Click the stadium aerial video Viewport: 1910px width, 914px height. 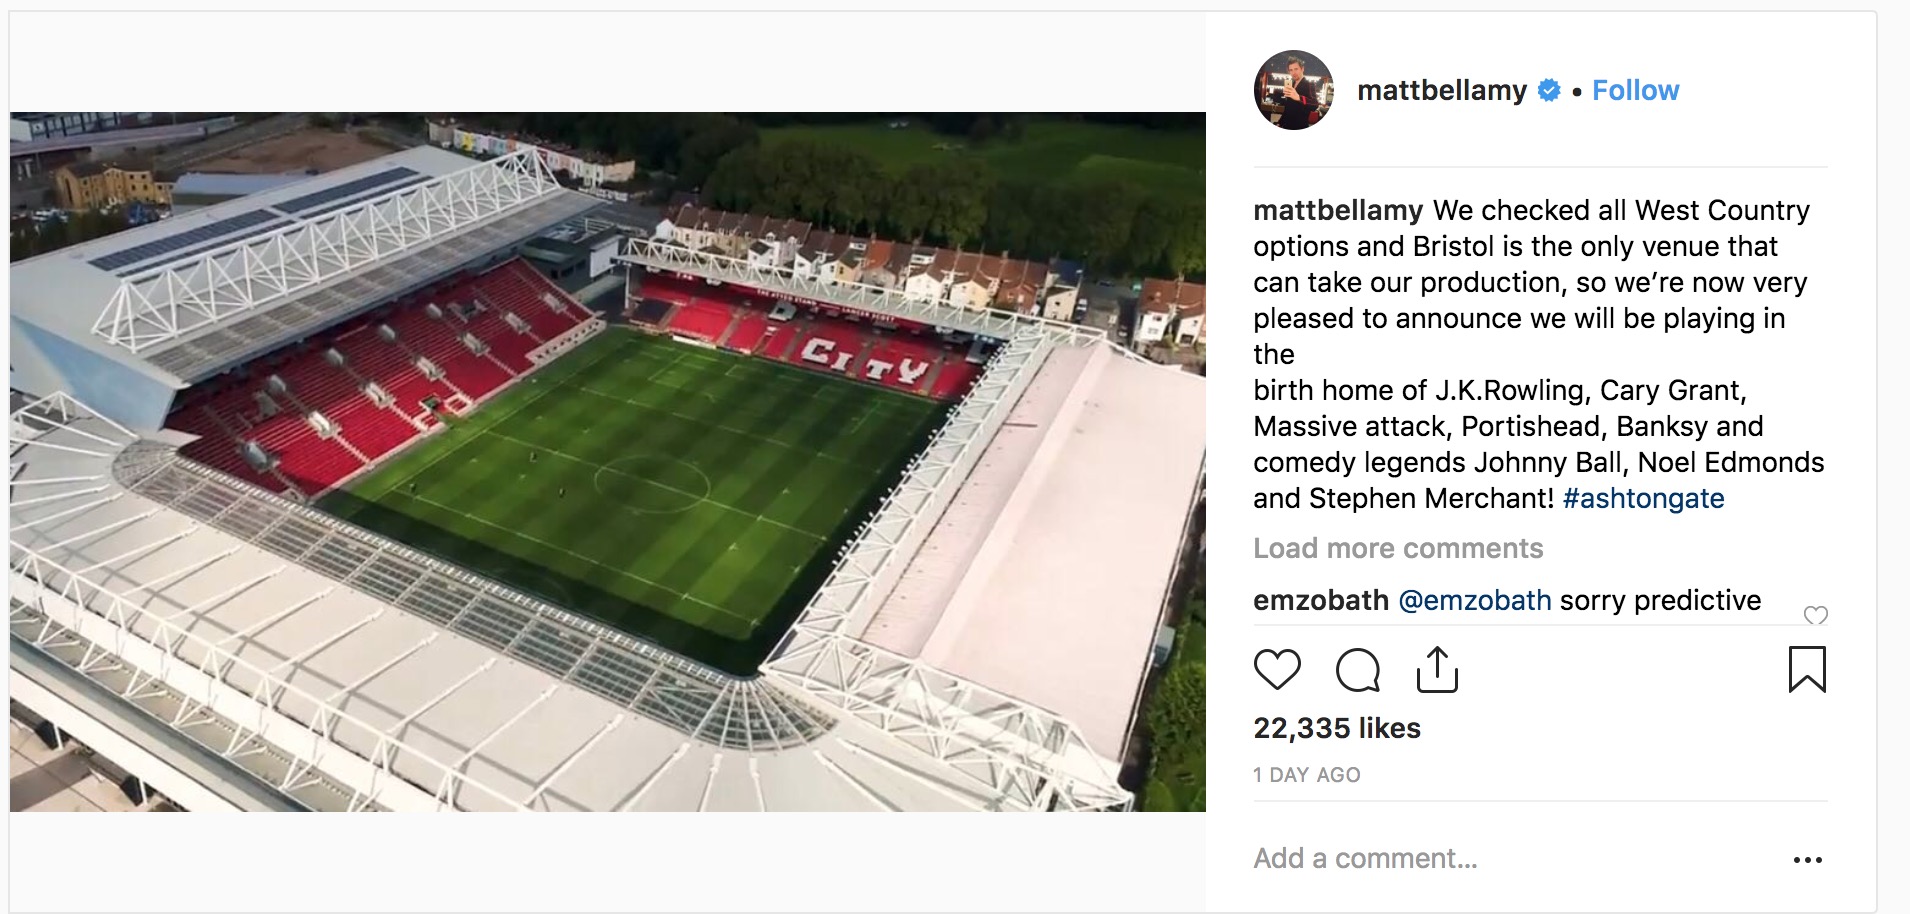pos(607,461)
